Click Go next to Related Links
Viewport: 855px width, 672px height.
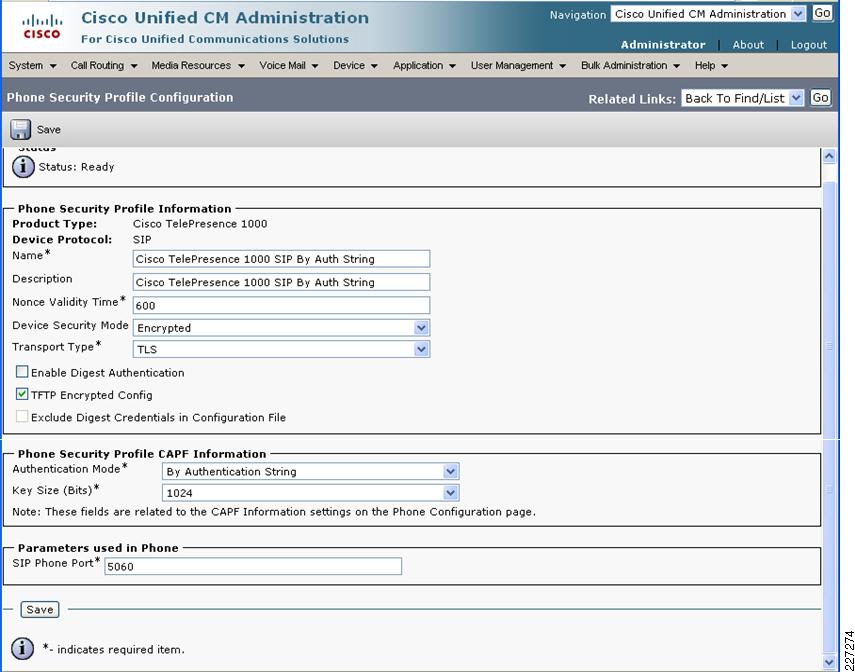tap(820, 98)
